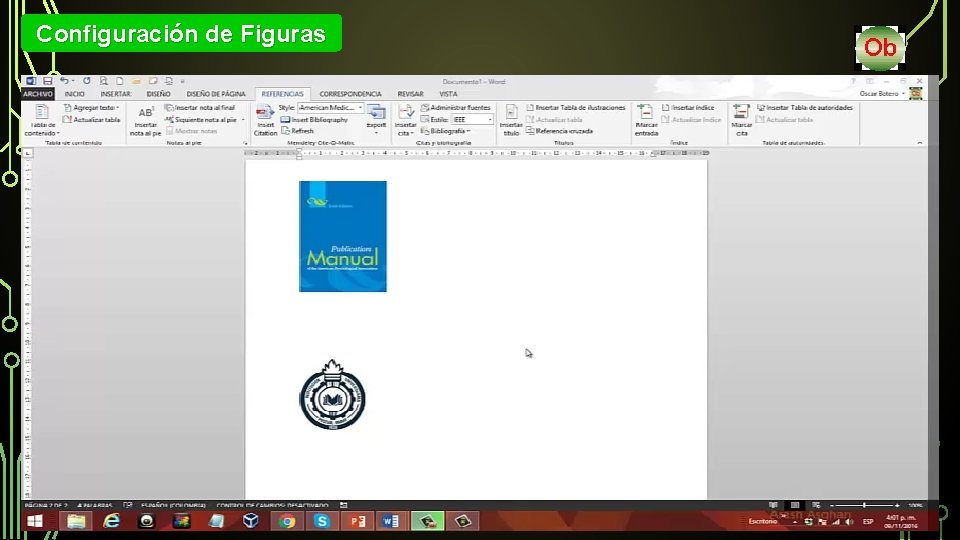Open Mendeley Style combo box
The image size is (960, 540).
pos(331,108)
